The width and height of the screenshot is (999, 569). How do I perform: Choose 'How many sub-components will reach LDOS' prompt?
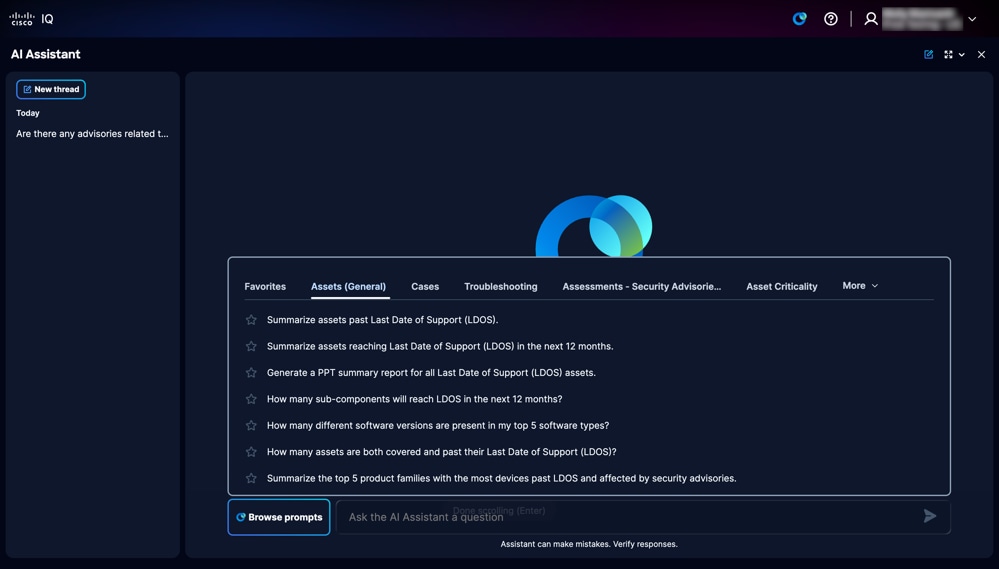[x=414, y=399]
